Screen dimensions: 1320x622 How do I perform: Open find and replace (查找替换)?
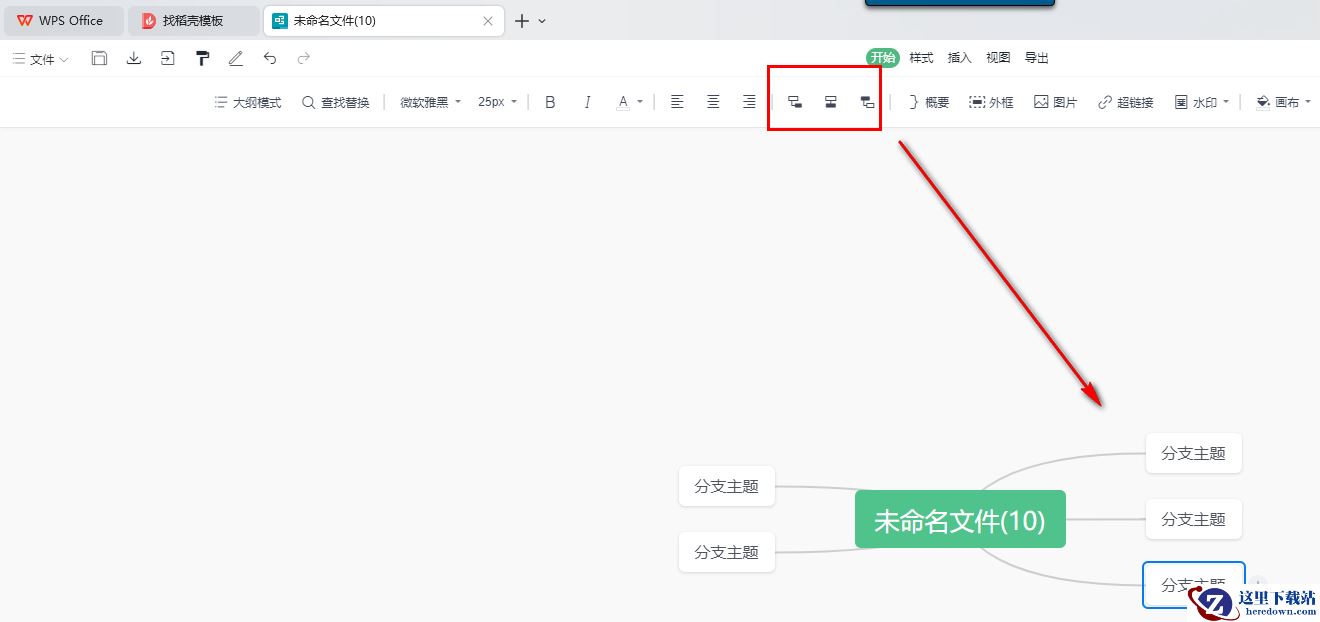click(336, 102)
